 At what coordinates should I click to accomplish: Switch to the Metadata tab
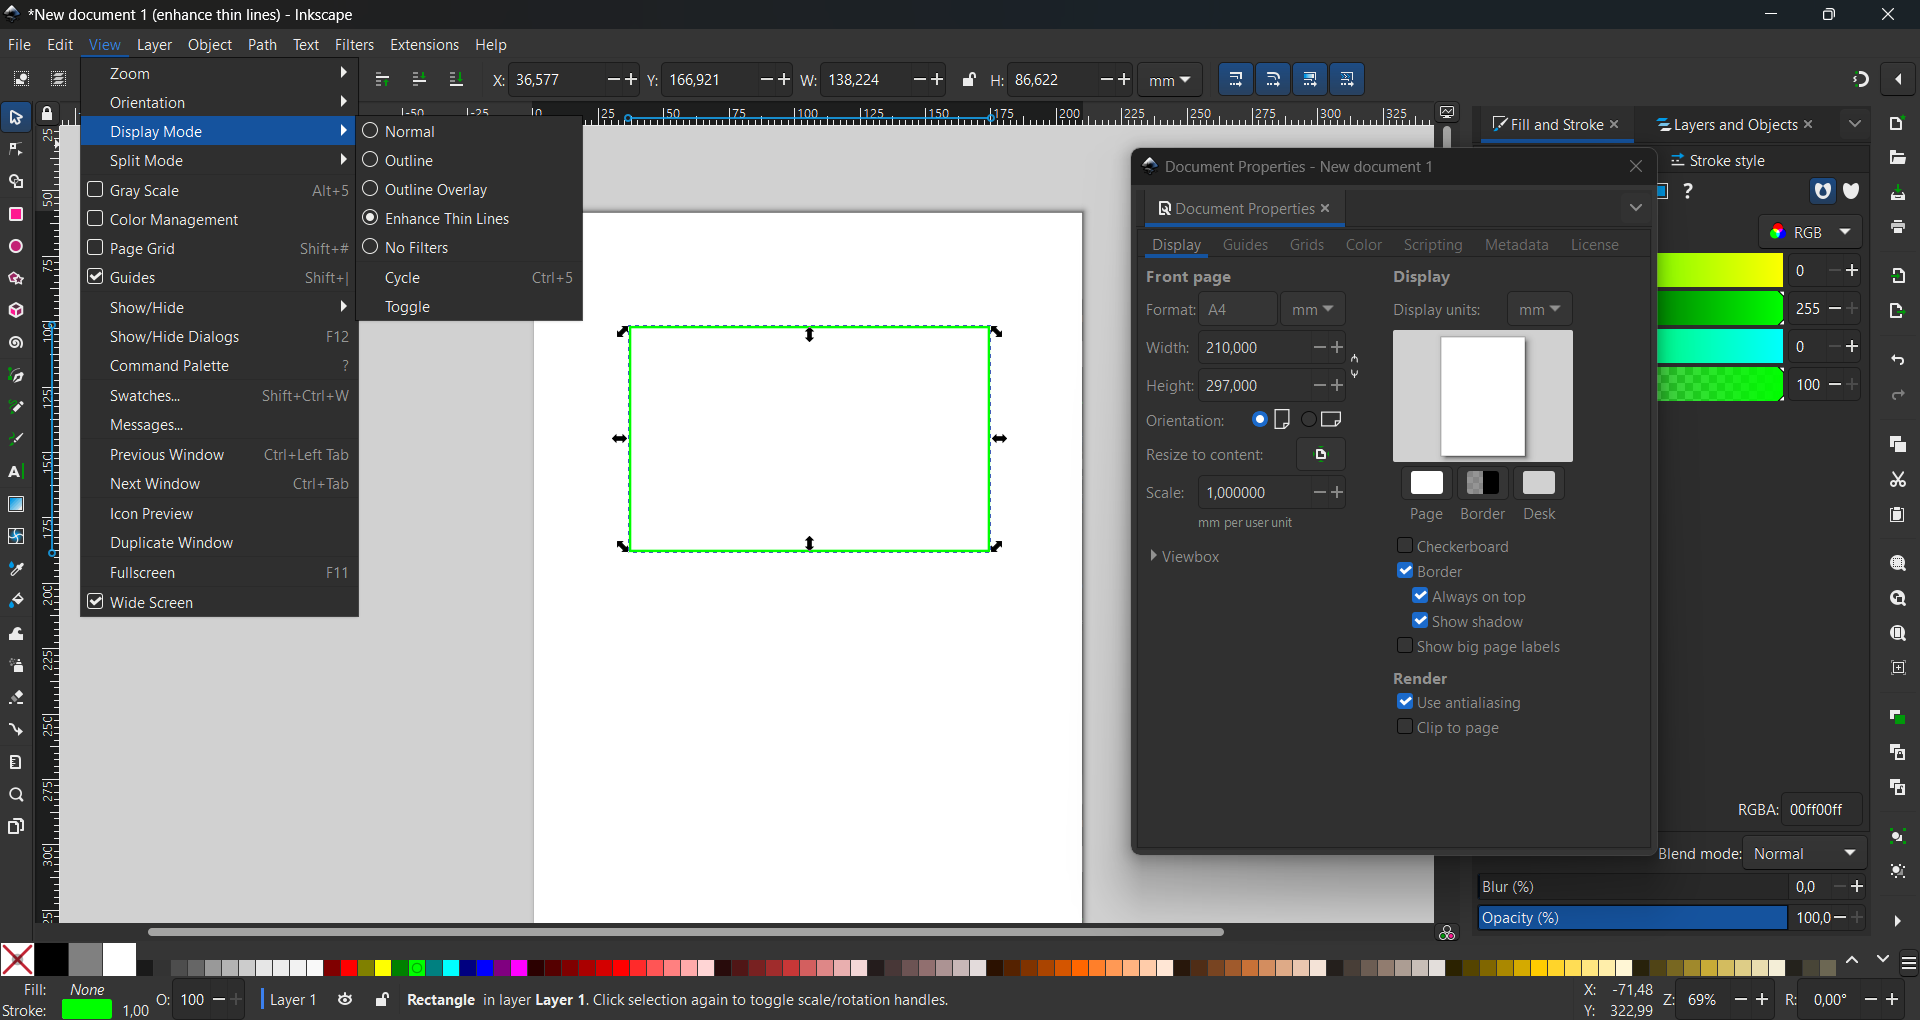pyautogui.click(x=1516, y=245)
